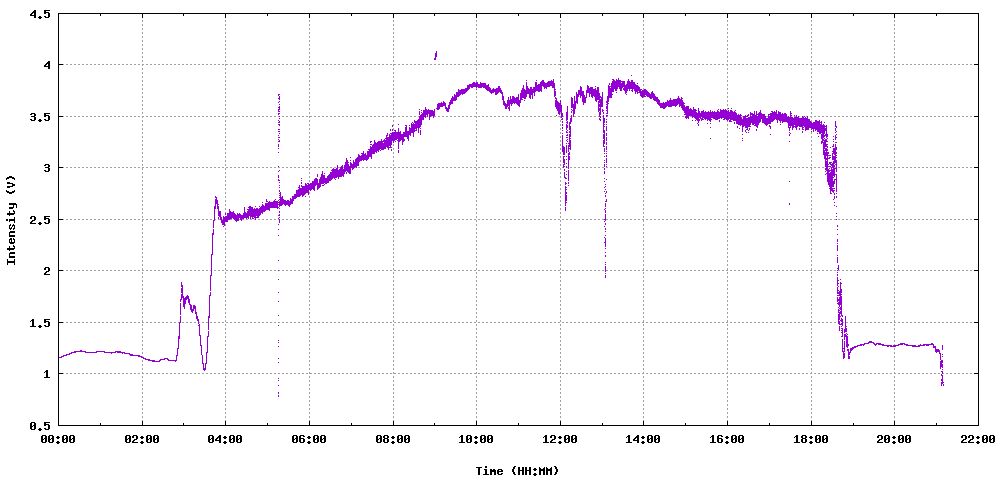Click the 06:00 x-axis tick label
This screenshot has width=1000, height=480.
pos(309,439)
